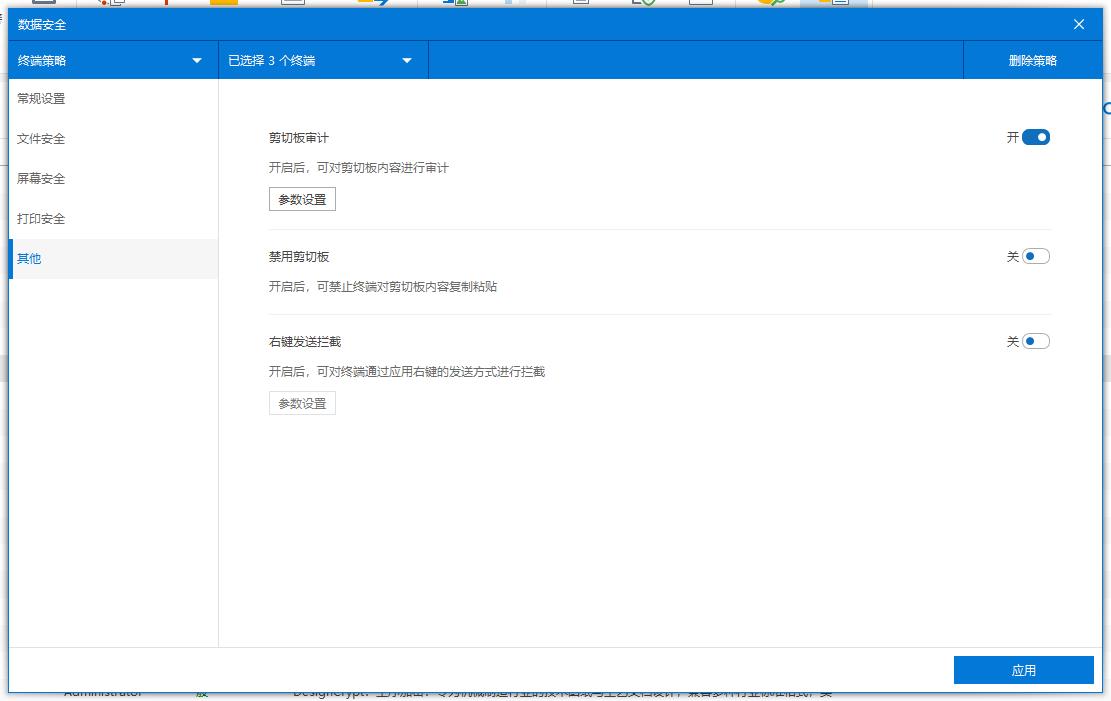This screenshot has width=1111, height=701.
Task: Open the 屏幕安全 section
Action: click(113, 179)
